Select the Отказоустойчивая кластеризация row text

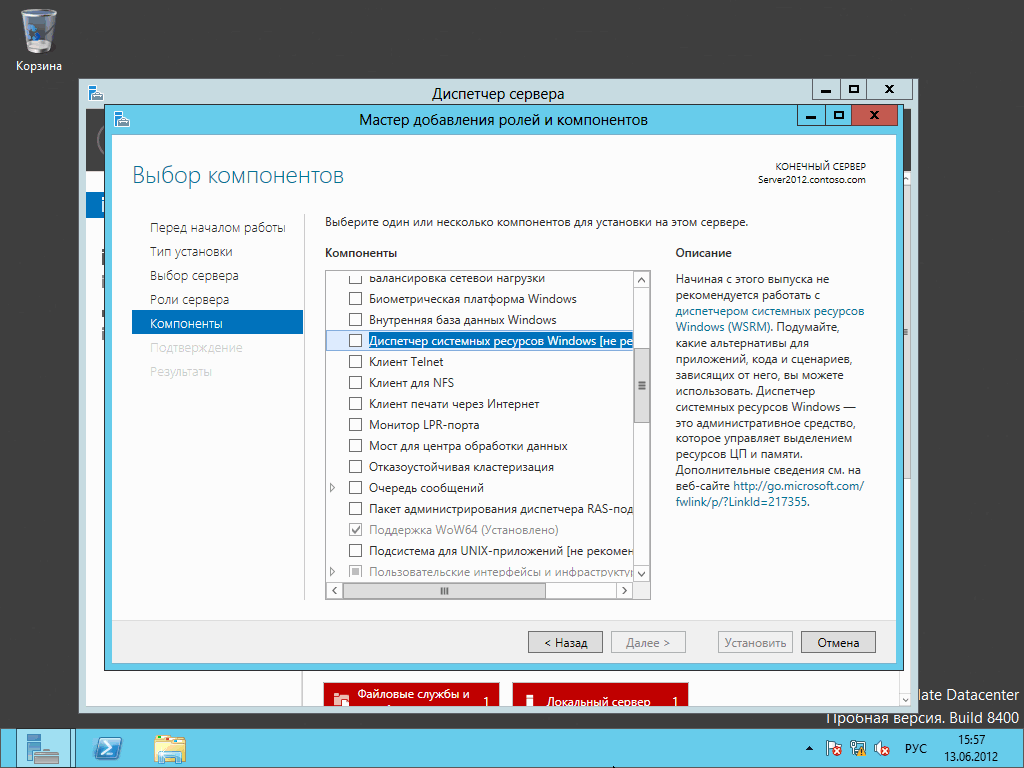tap(461, 467)
